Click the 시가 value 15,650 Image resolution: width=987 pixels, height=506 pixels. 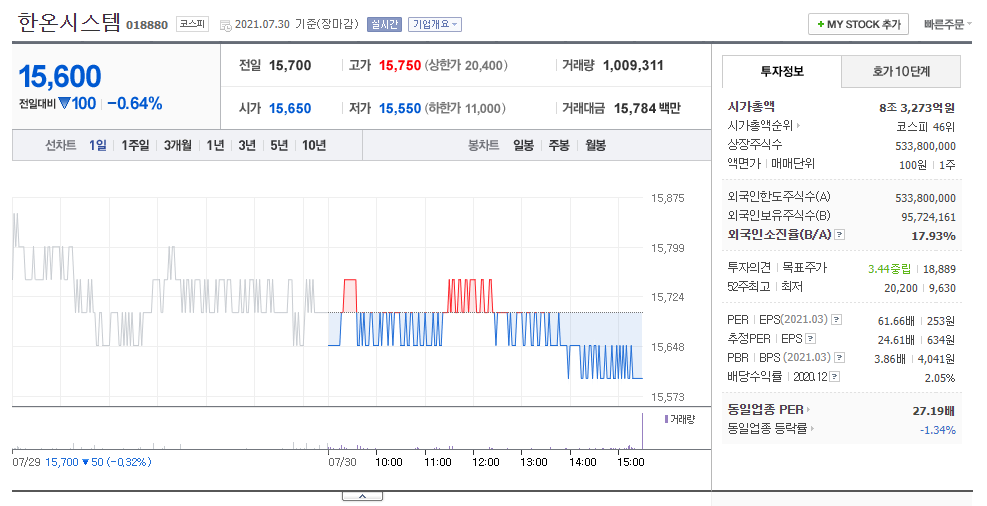(290, 108)
